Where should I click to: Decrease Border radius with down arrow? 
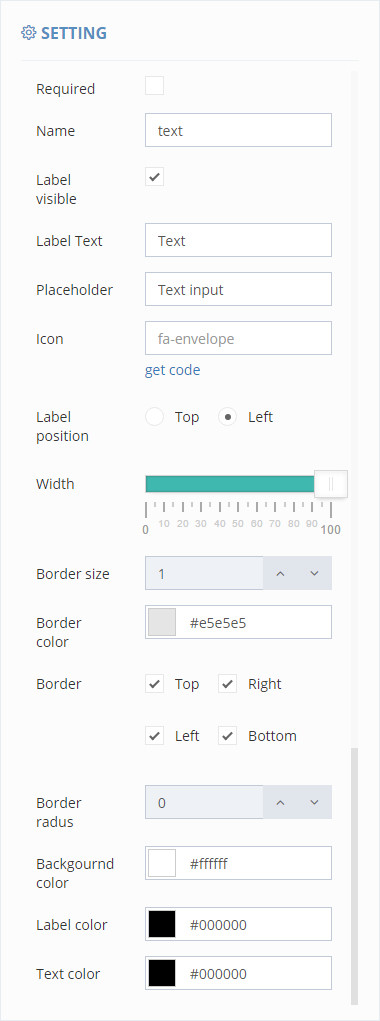click(315, 802)
